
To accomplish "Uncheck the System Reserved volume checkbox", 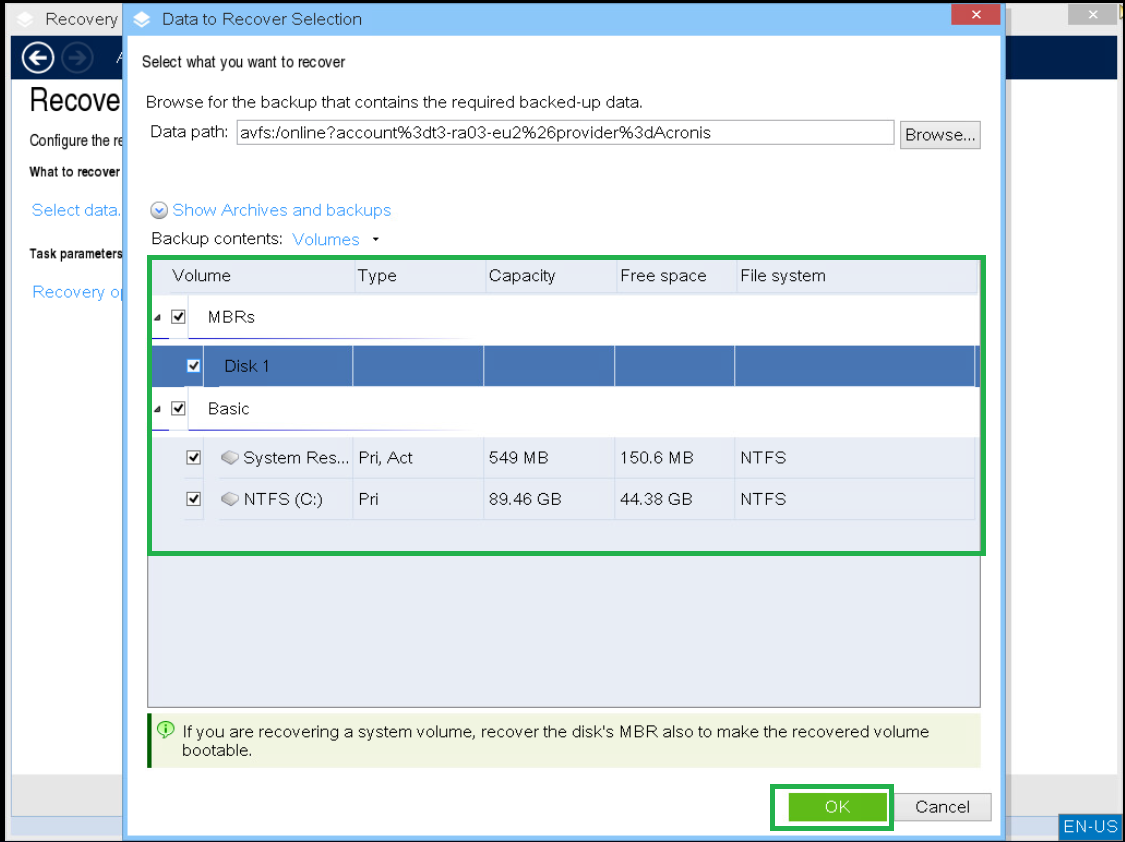I will point(193,457).
